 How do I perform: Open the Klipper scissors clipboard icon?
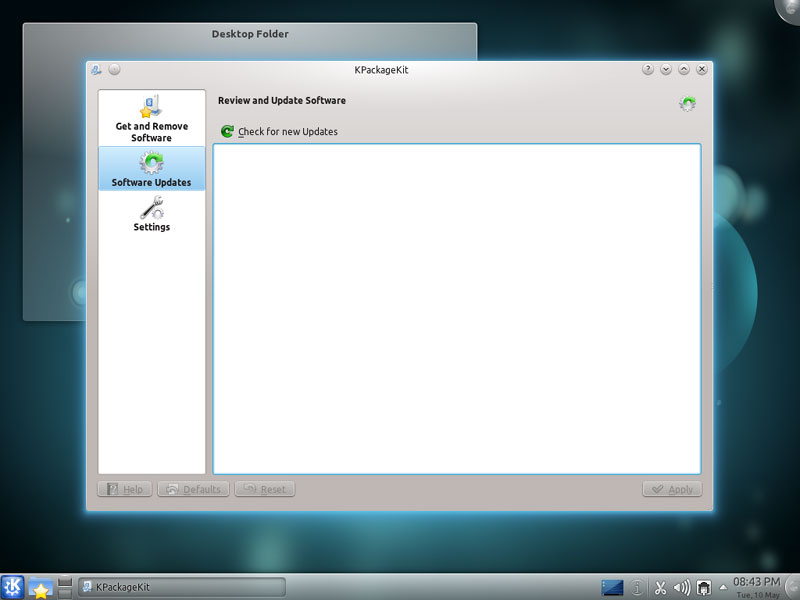(x=660, y=588)
